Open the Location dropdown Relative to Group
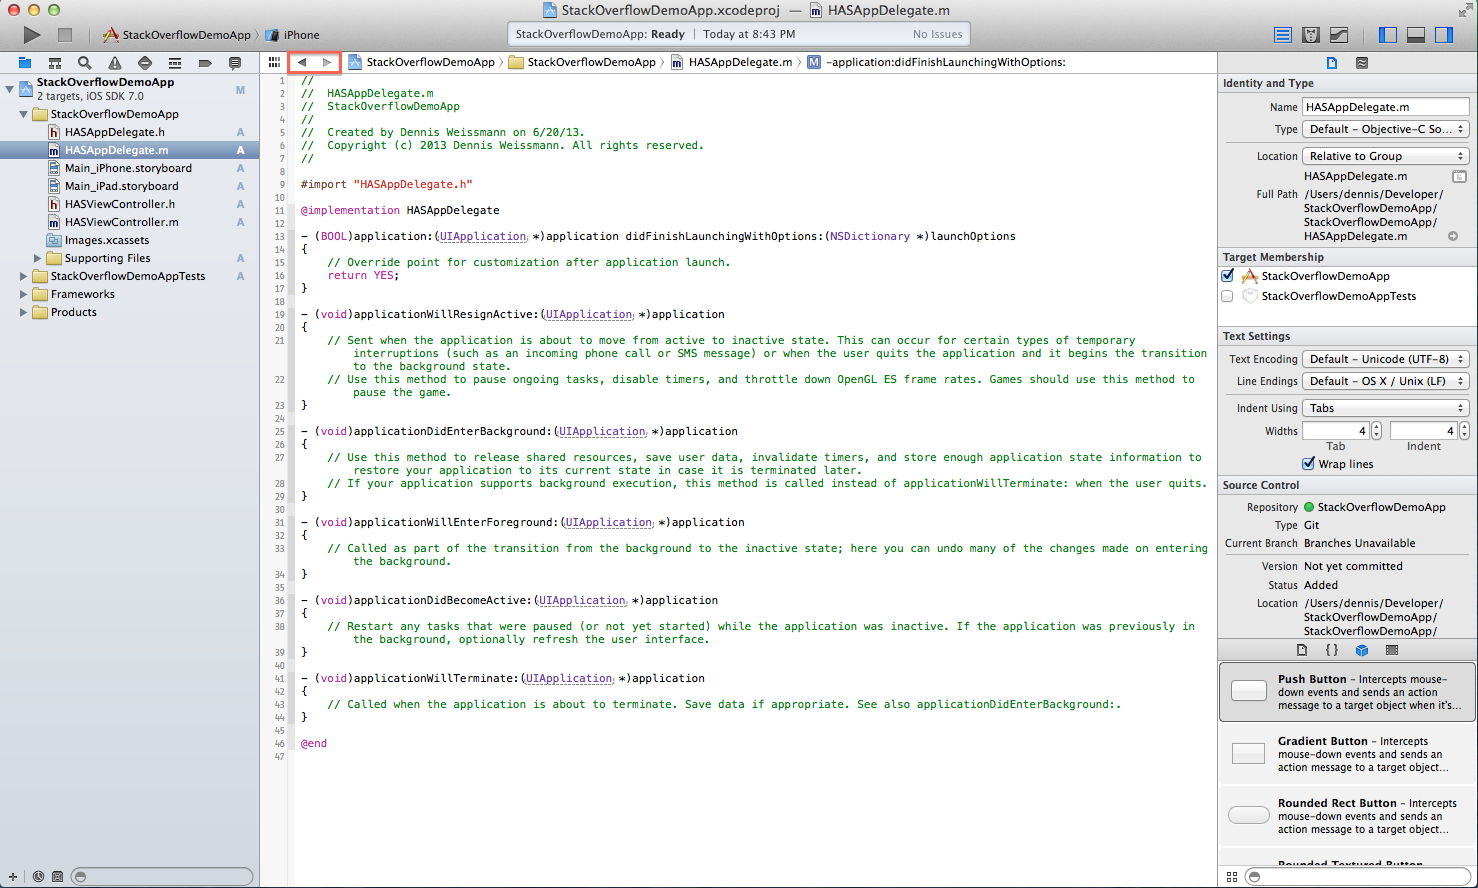This screenshot has height=888, width=1478. [1385, 156]
